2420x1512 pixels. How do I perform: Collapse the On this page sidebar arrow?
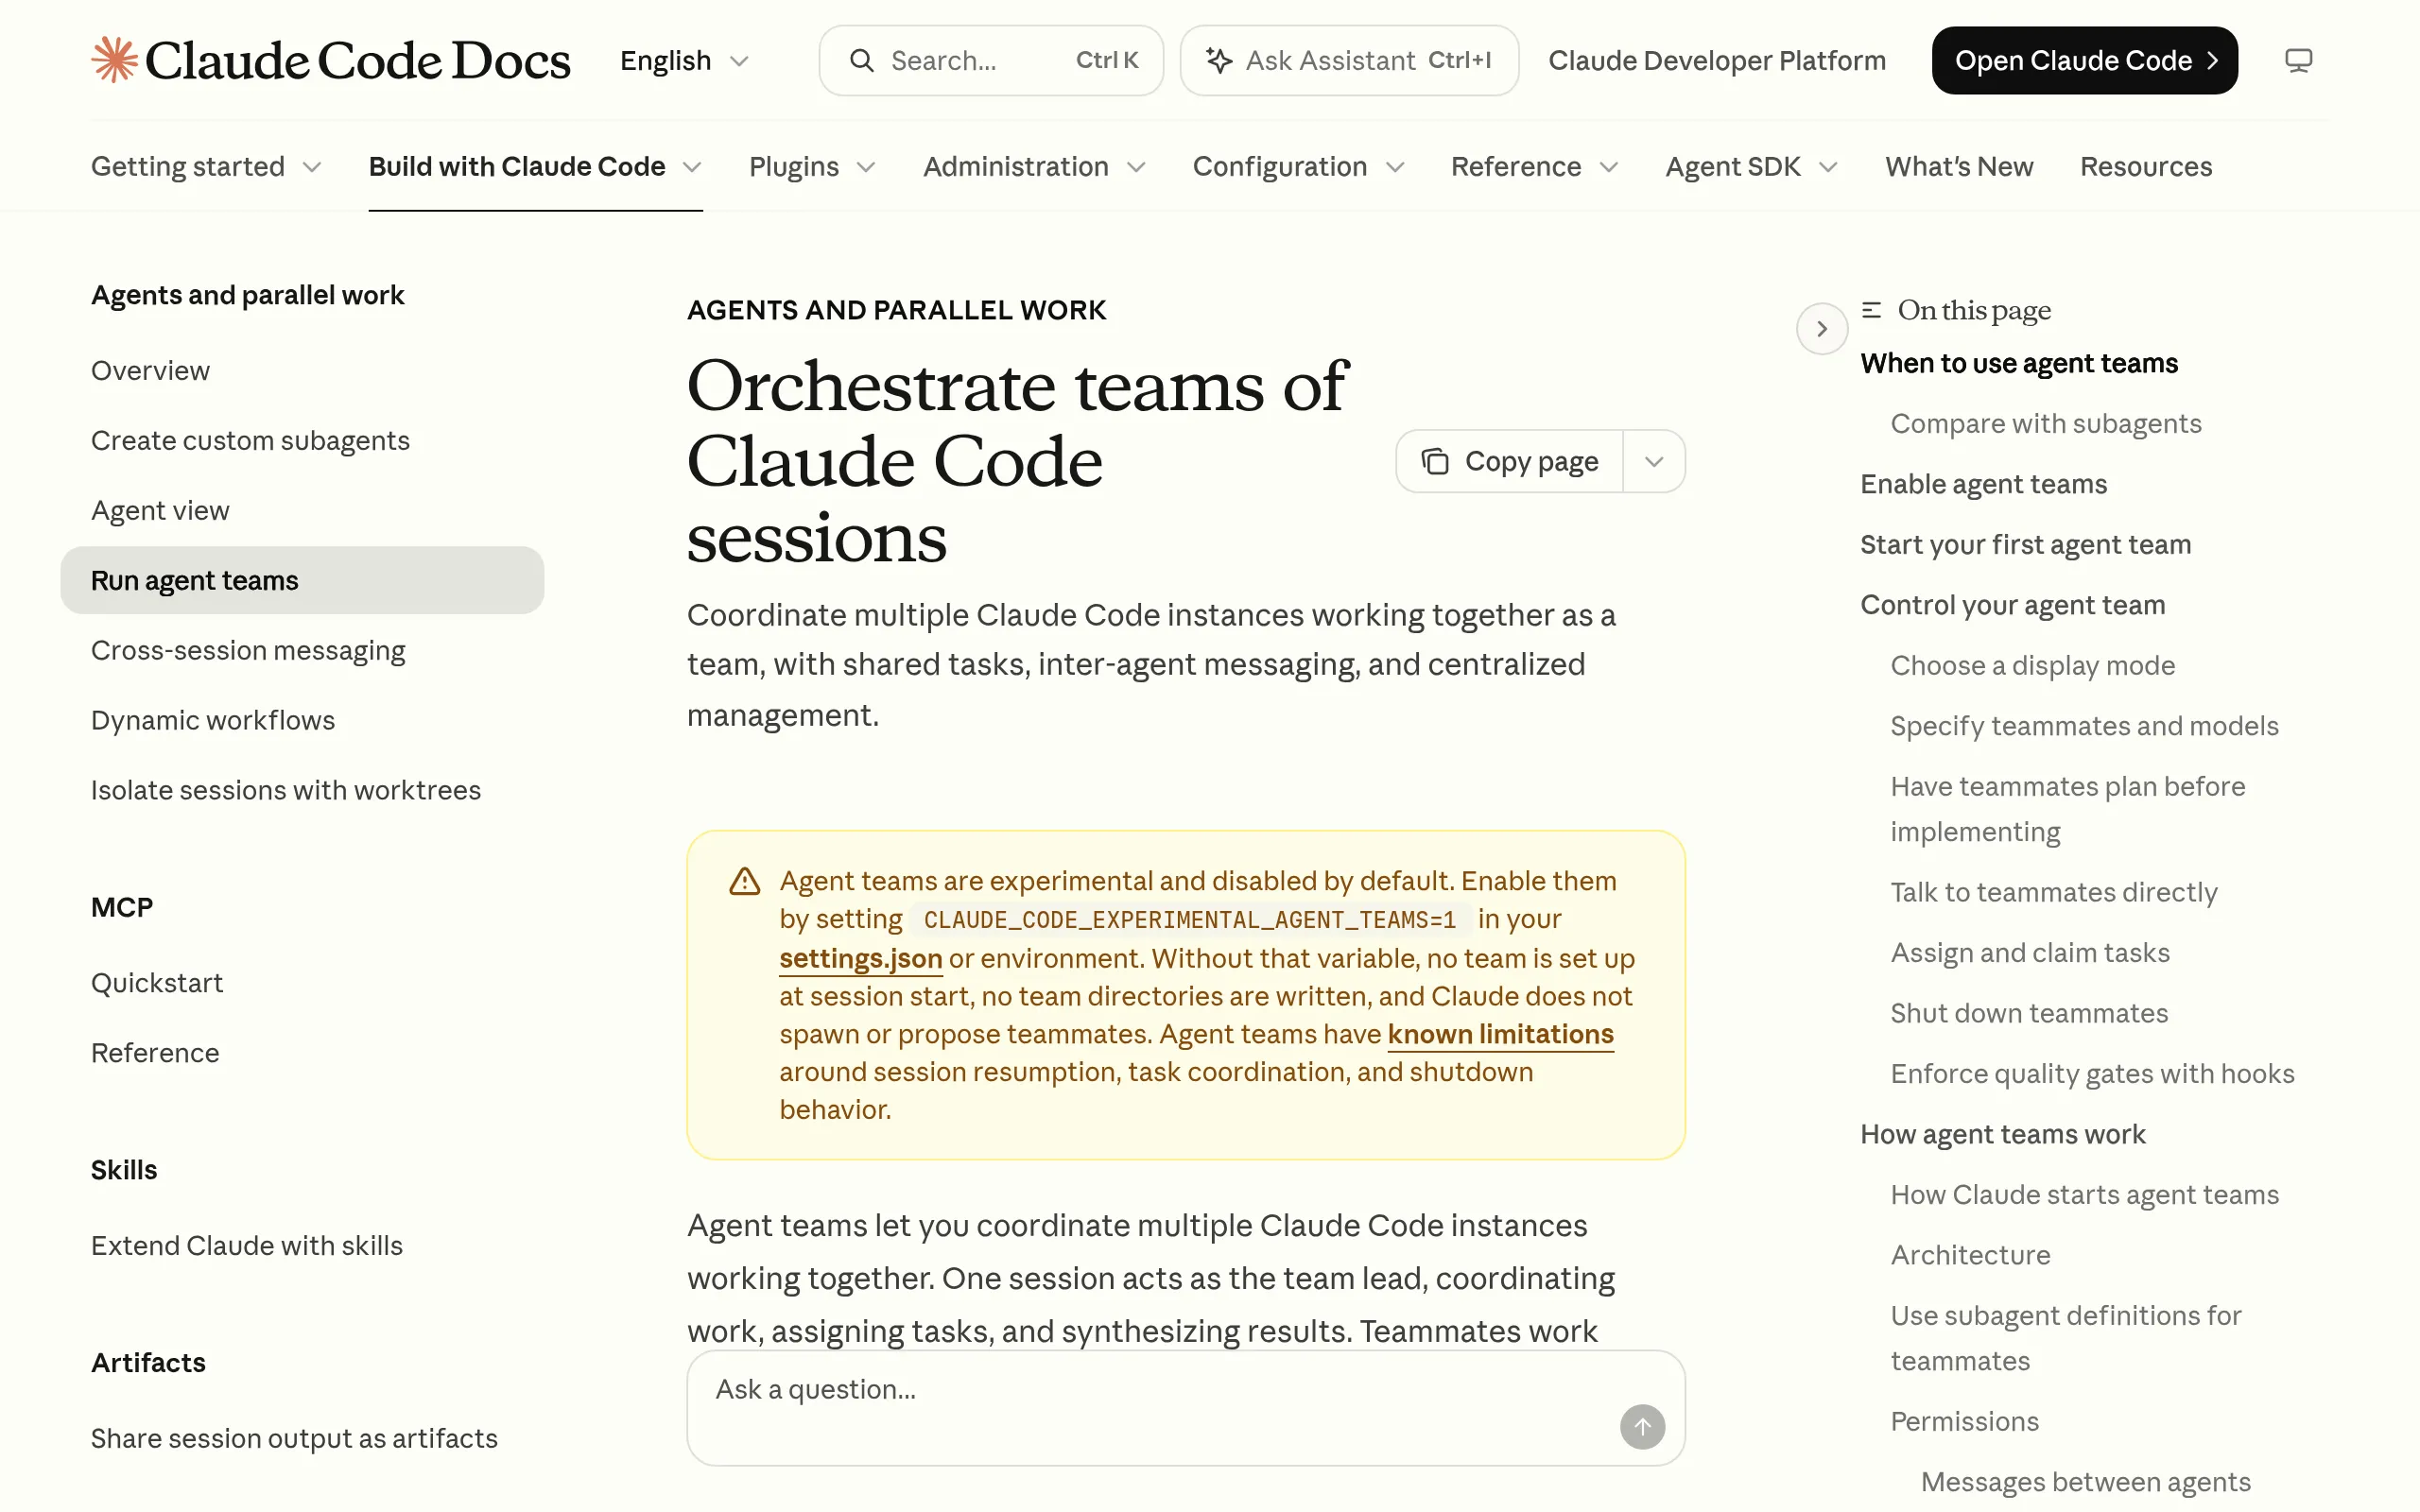click(1821, 328)
